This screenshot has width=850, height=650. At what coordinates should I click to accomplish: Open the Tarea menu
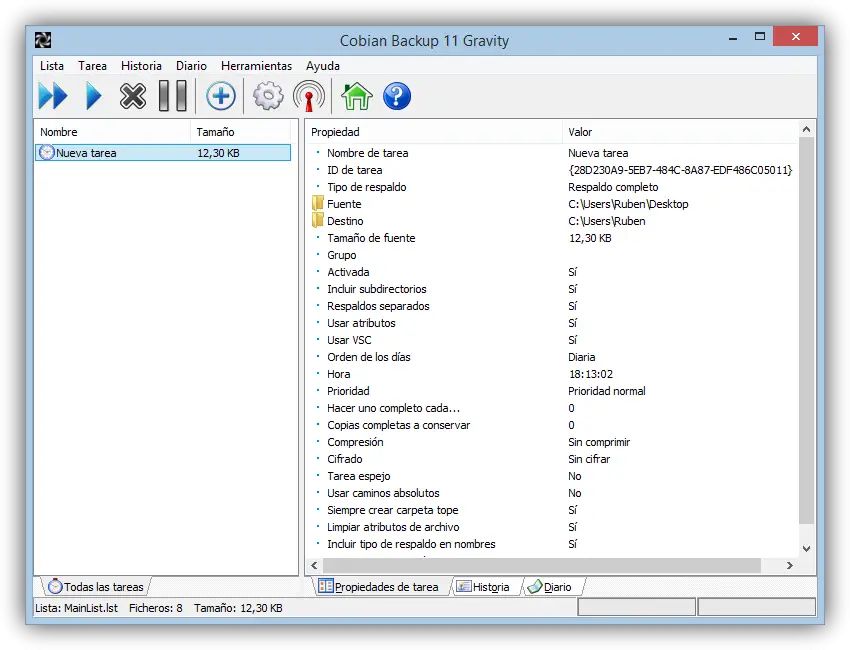click(x=92, y=66)
